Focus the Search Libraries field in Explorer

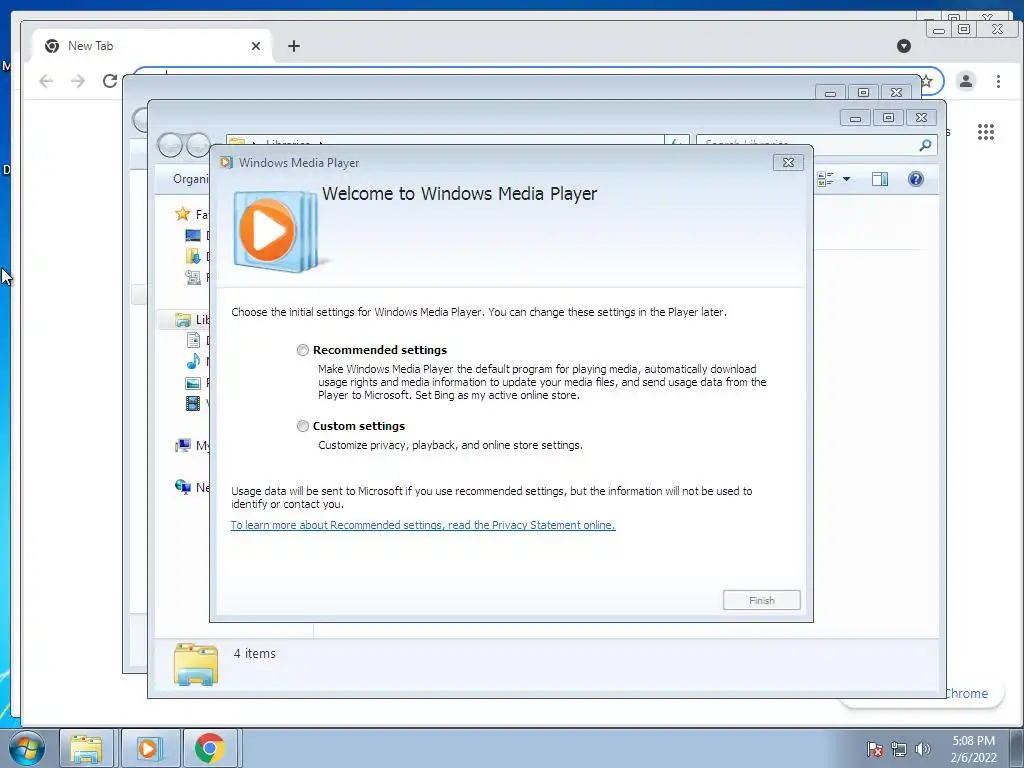coord(816,145)
